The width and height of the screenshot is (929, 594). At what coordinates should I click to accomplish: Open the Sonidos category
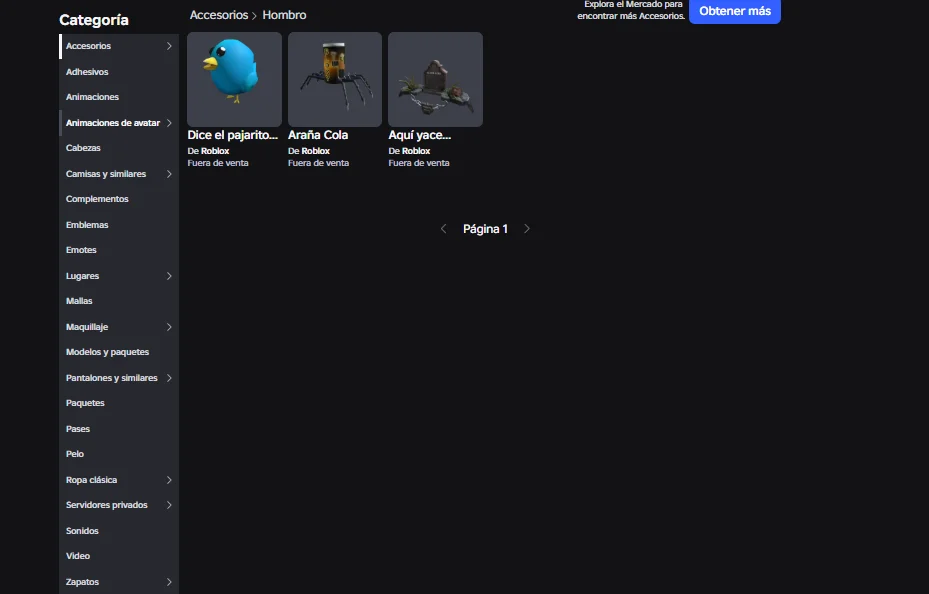pyautogui.click(x=82, y=531)
